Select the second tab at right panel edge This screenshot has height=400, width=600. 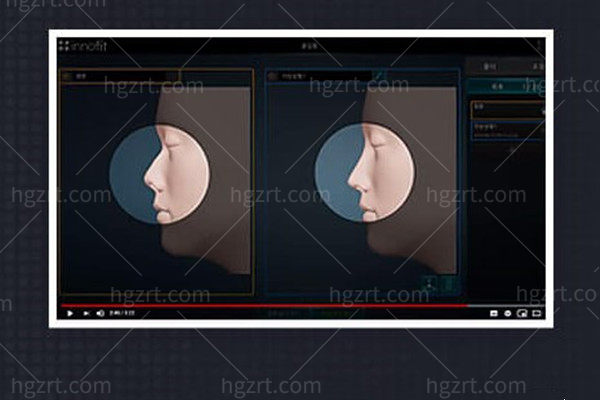[x=535, y=67]
